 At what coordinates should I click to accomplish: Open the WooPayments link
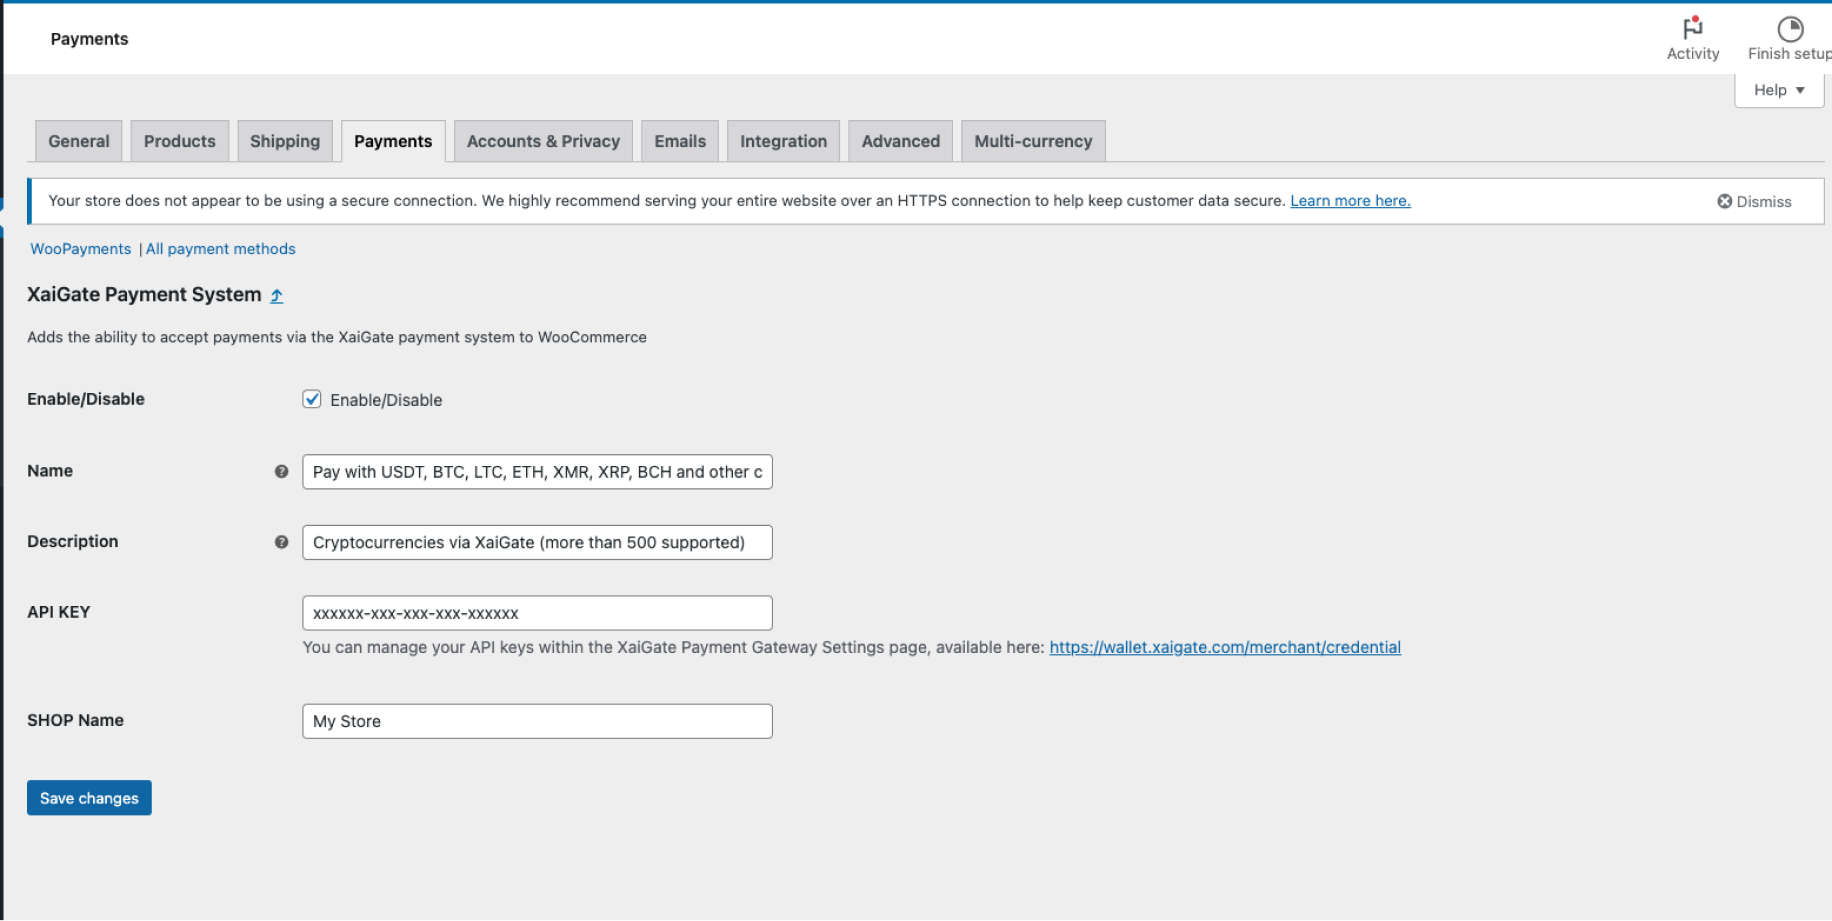point(80,249)
